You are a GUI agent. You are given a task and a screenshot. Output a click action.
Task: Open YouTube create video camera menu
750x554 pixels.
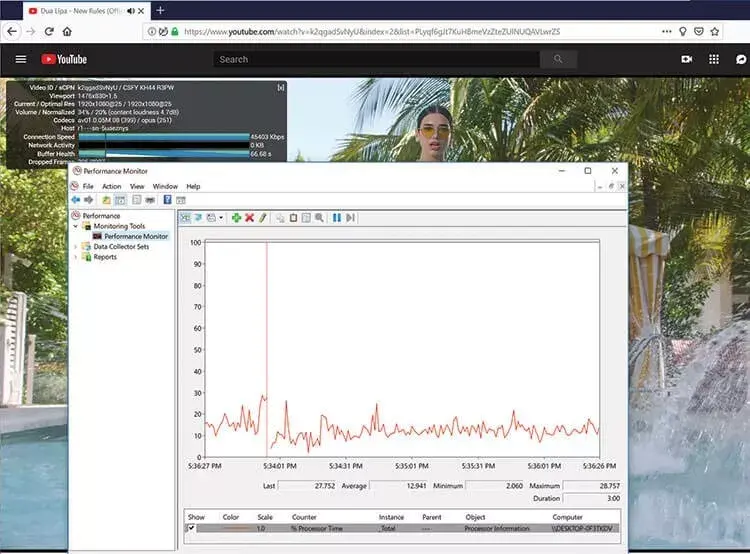point(686,59)
